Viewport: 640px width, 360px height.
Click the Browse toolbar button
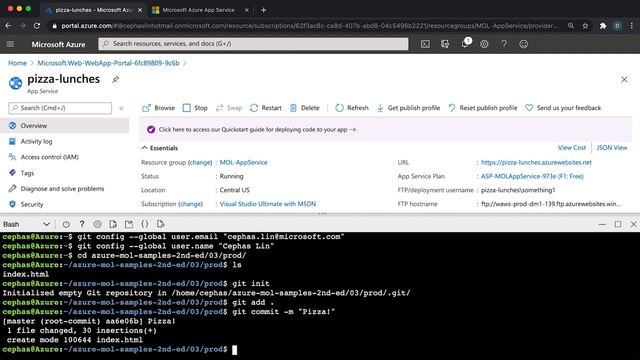(x=158, y=108)
